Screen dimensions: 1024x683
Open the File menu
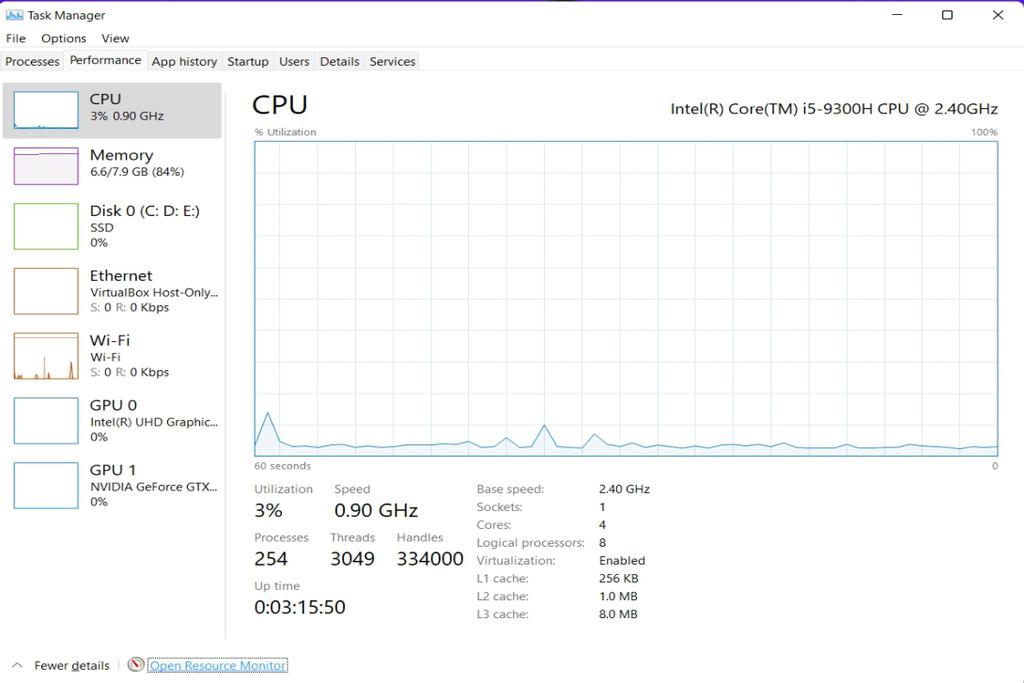coord(15,38)
